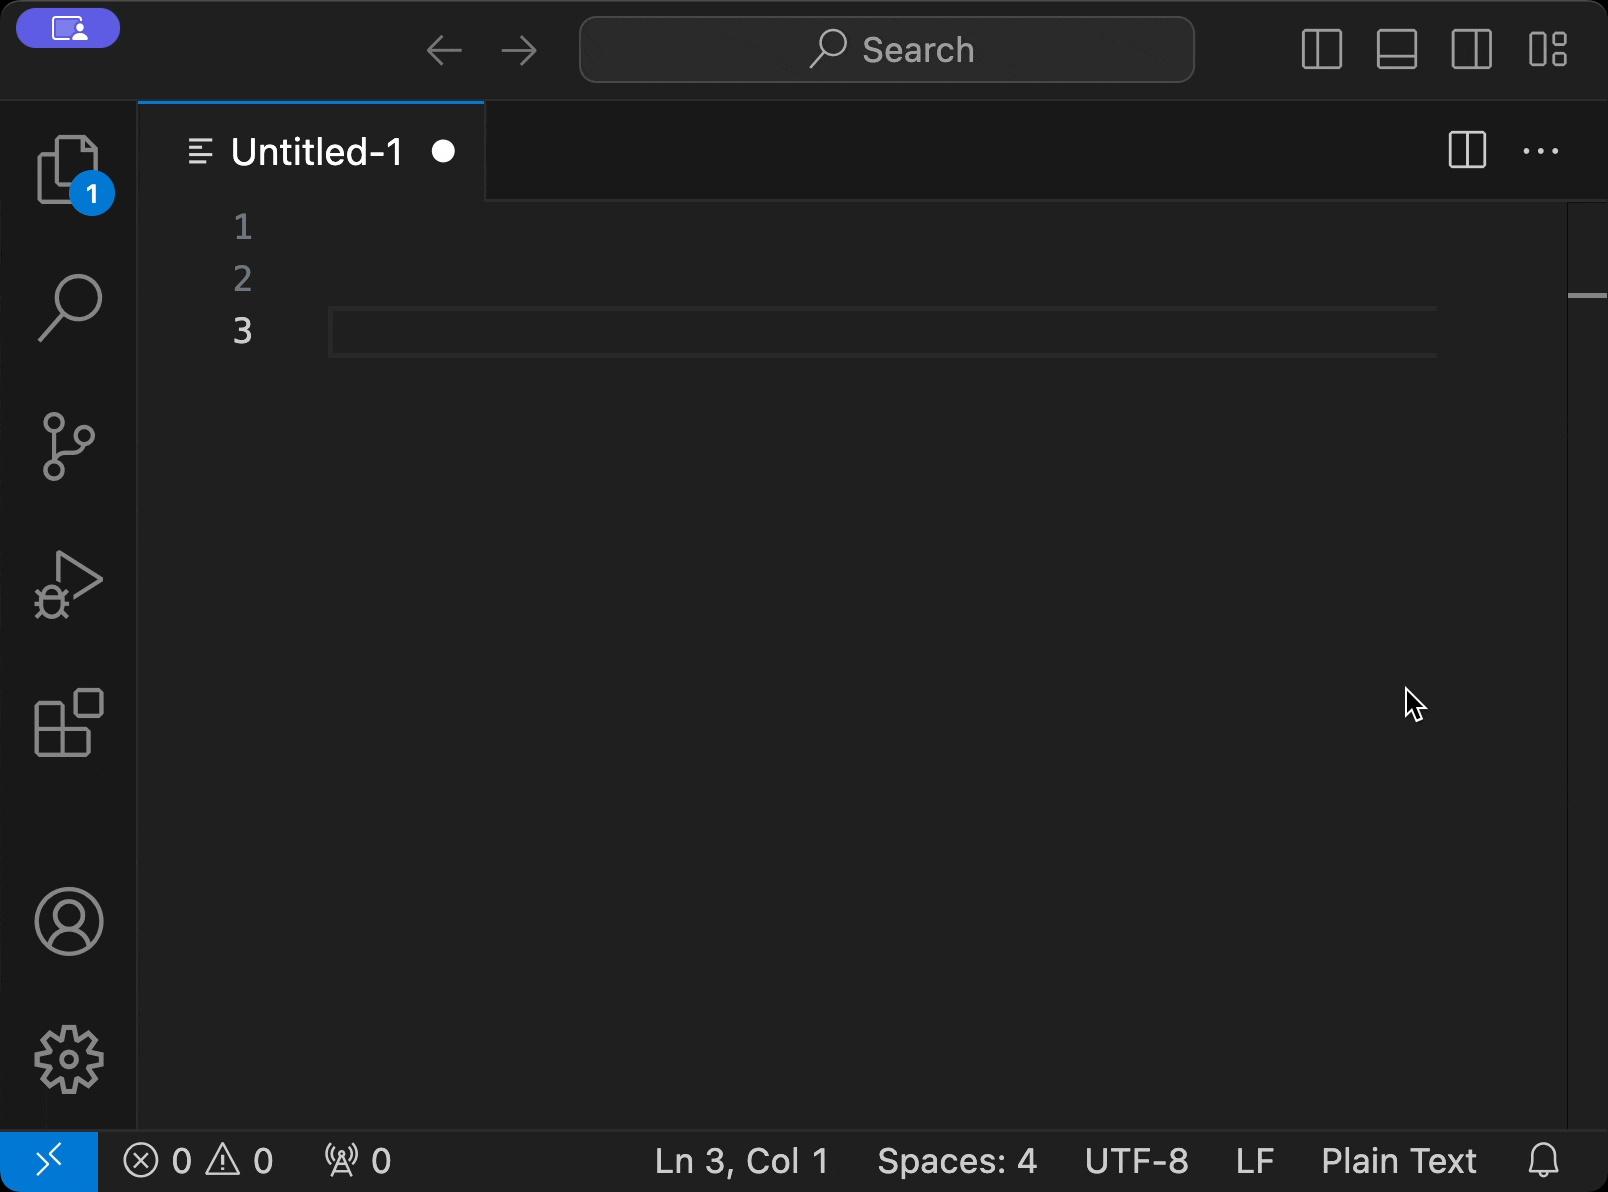
Task: Click the minimap slider on editor right
Action: tap(1586, 295)
